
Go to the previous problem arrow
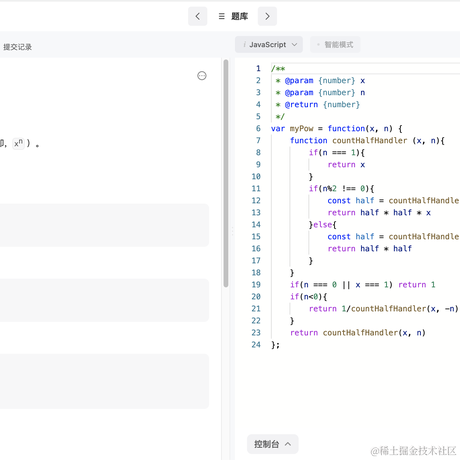[x=197, y=16]
